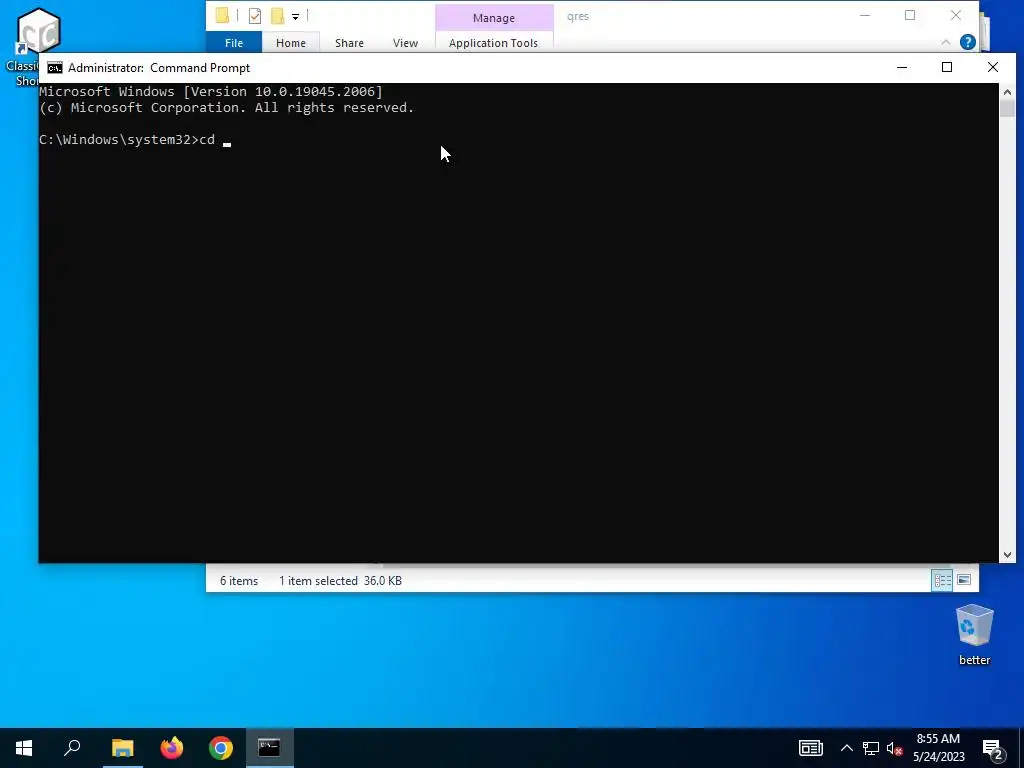Open Explorer Help question mark icon

[x=967, y=42]
